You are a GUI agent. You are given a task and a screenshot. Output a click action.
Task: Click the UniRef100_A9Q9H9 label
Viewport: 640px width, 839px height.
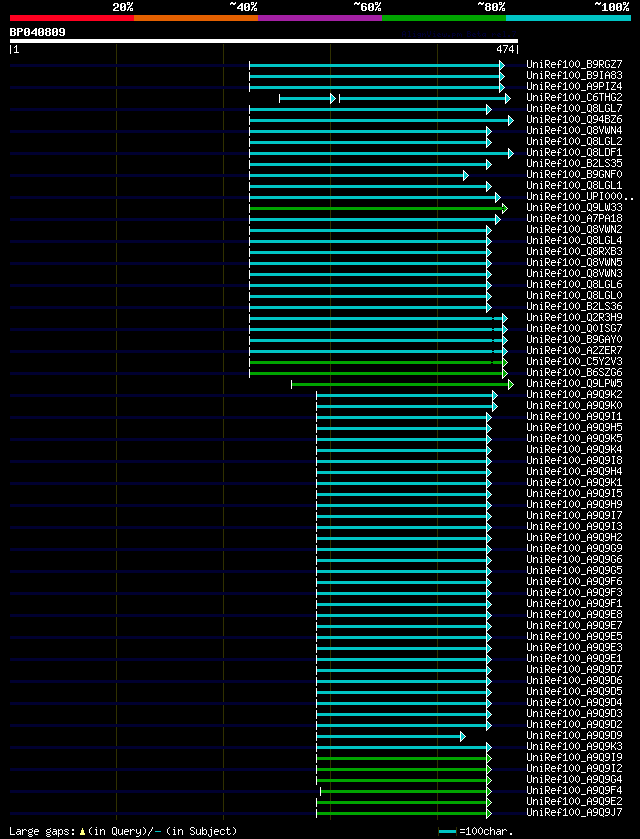[x=574, y=504]
